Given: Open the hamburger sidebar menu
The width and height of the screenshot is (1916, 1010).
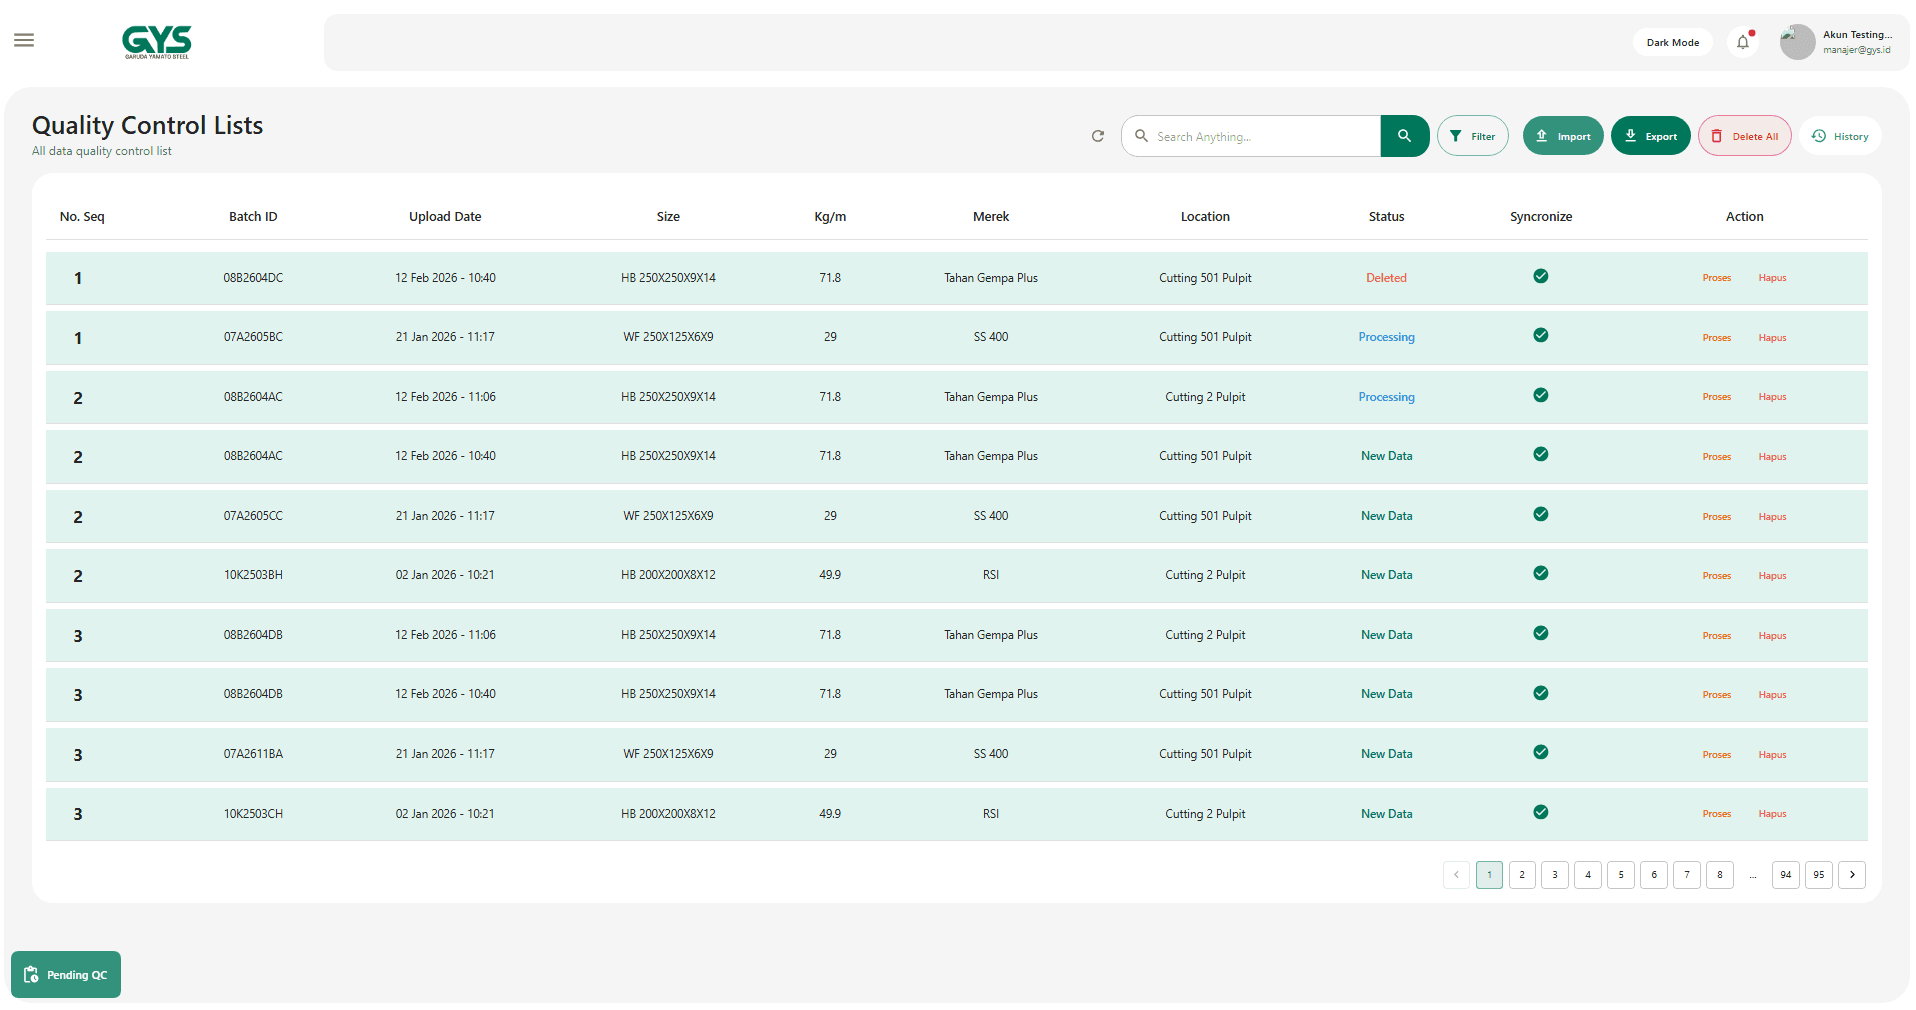Looking at the screenshot, I should click(x=24, y=41).
